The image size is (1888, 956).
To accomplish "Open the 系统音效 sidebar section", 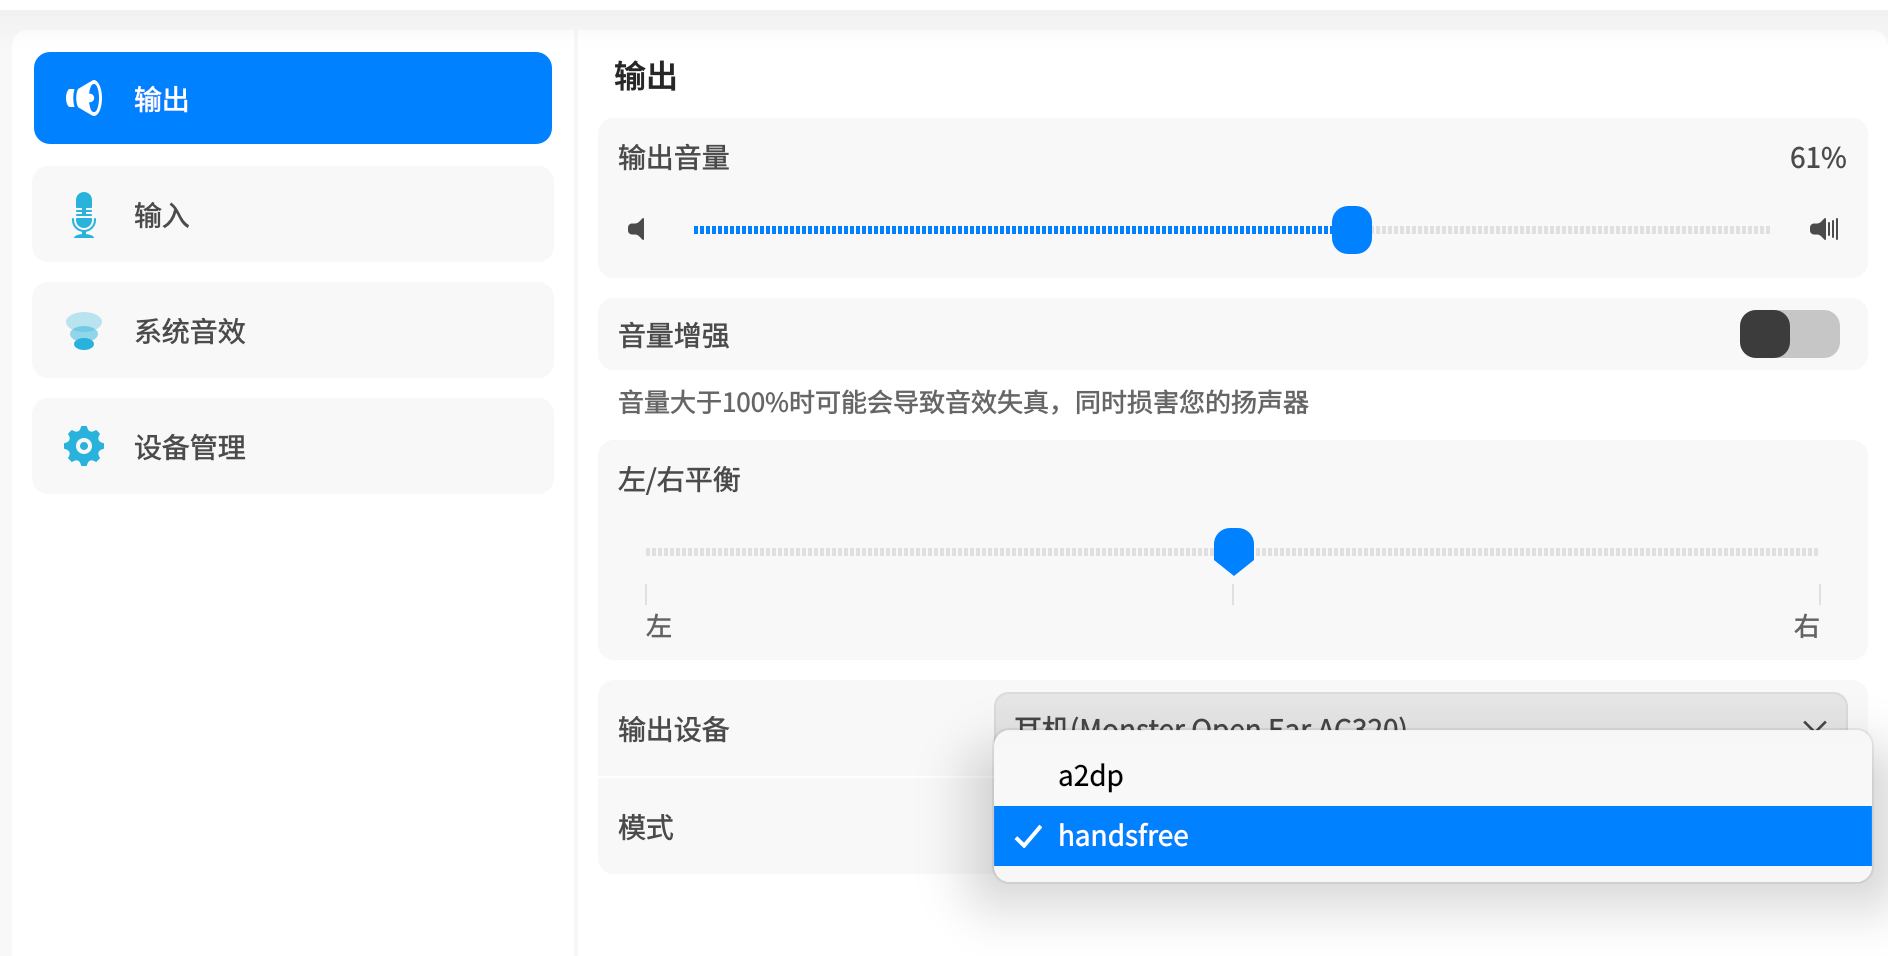I will click(292, 330).
